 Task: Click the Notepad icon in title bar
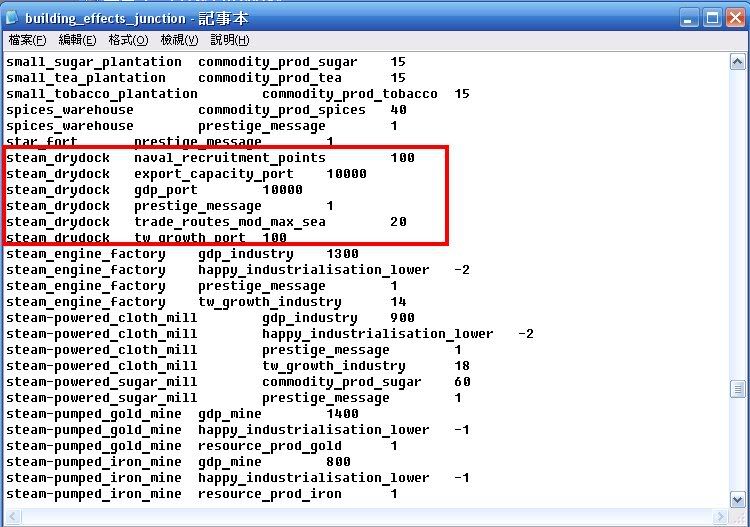[13, 17]
